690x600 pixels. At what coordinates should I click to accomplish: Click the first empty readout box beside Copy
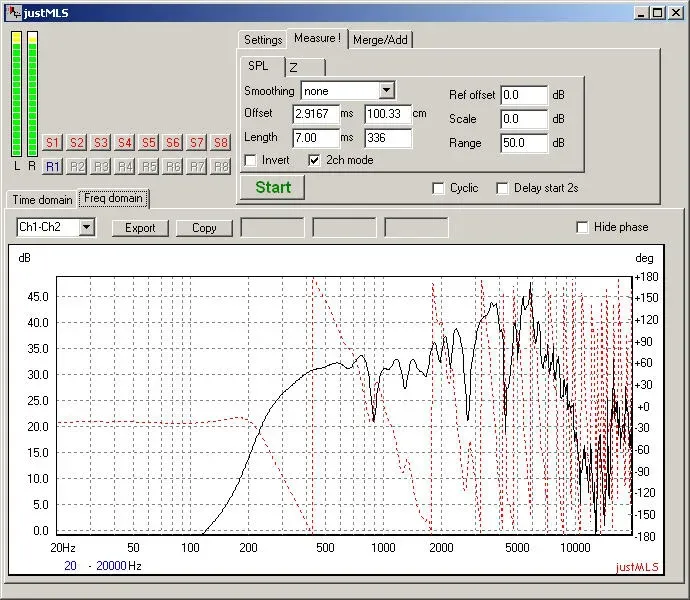(272, 228)
